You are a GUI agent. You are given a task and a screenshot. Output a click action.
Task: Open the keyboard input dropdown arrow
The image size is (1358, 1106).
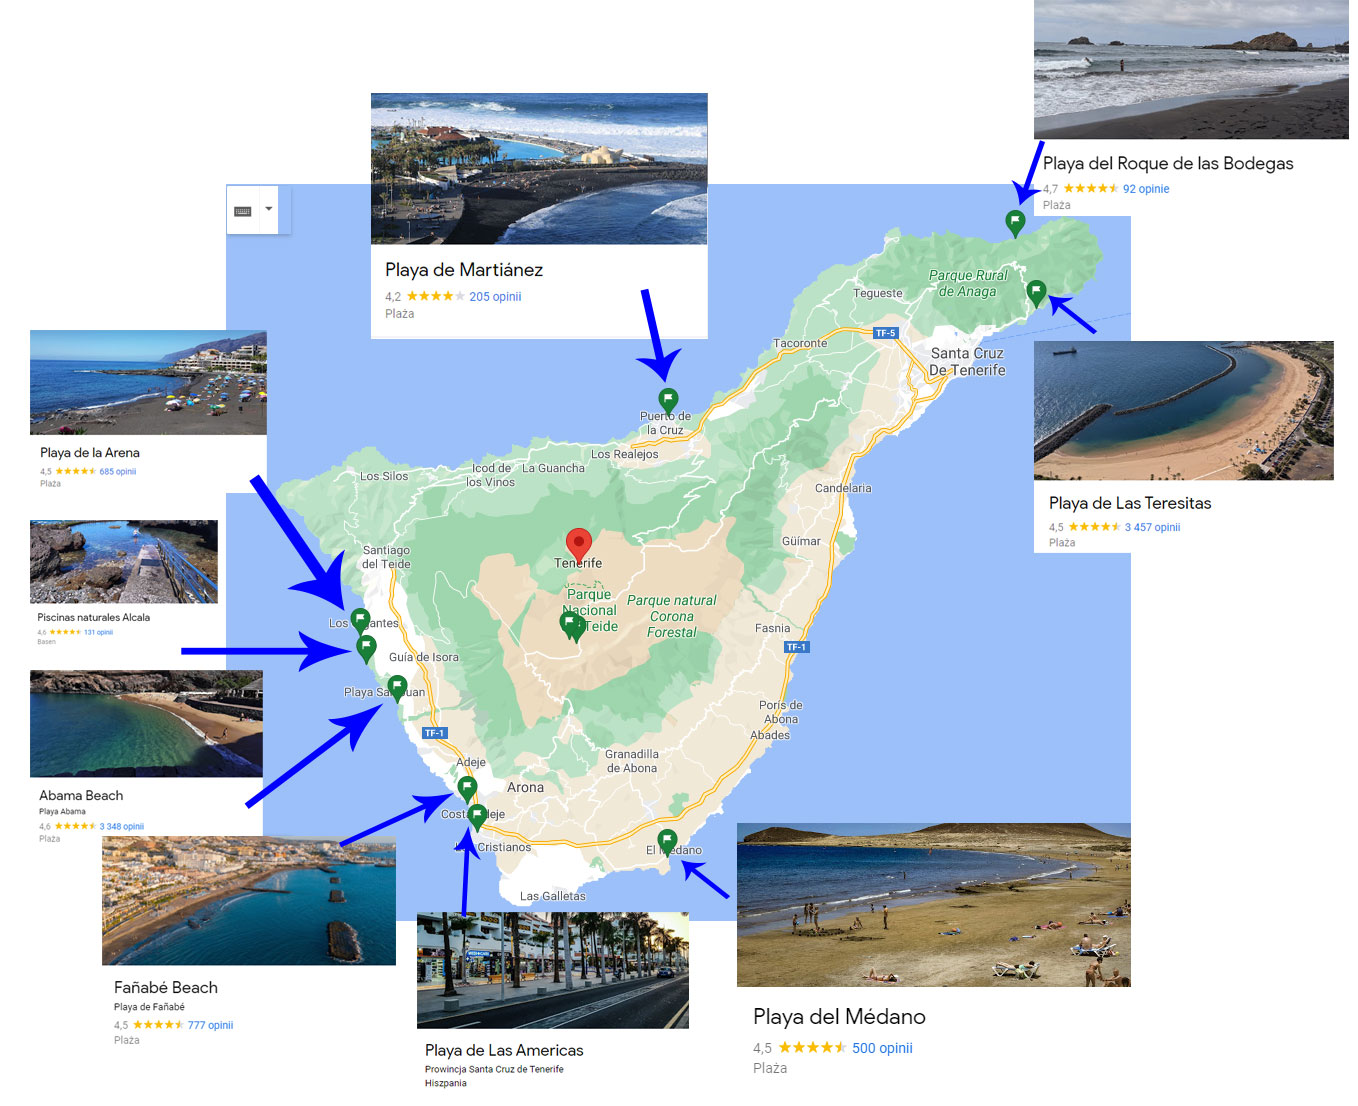point(269,210)
